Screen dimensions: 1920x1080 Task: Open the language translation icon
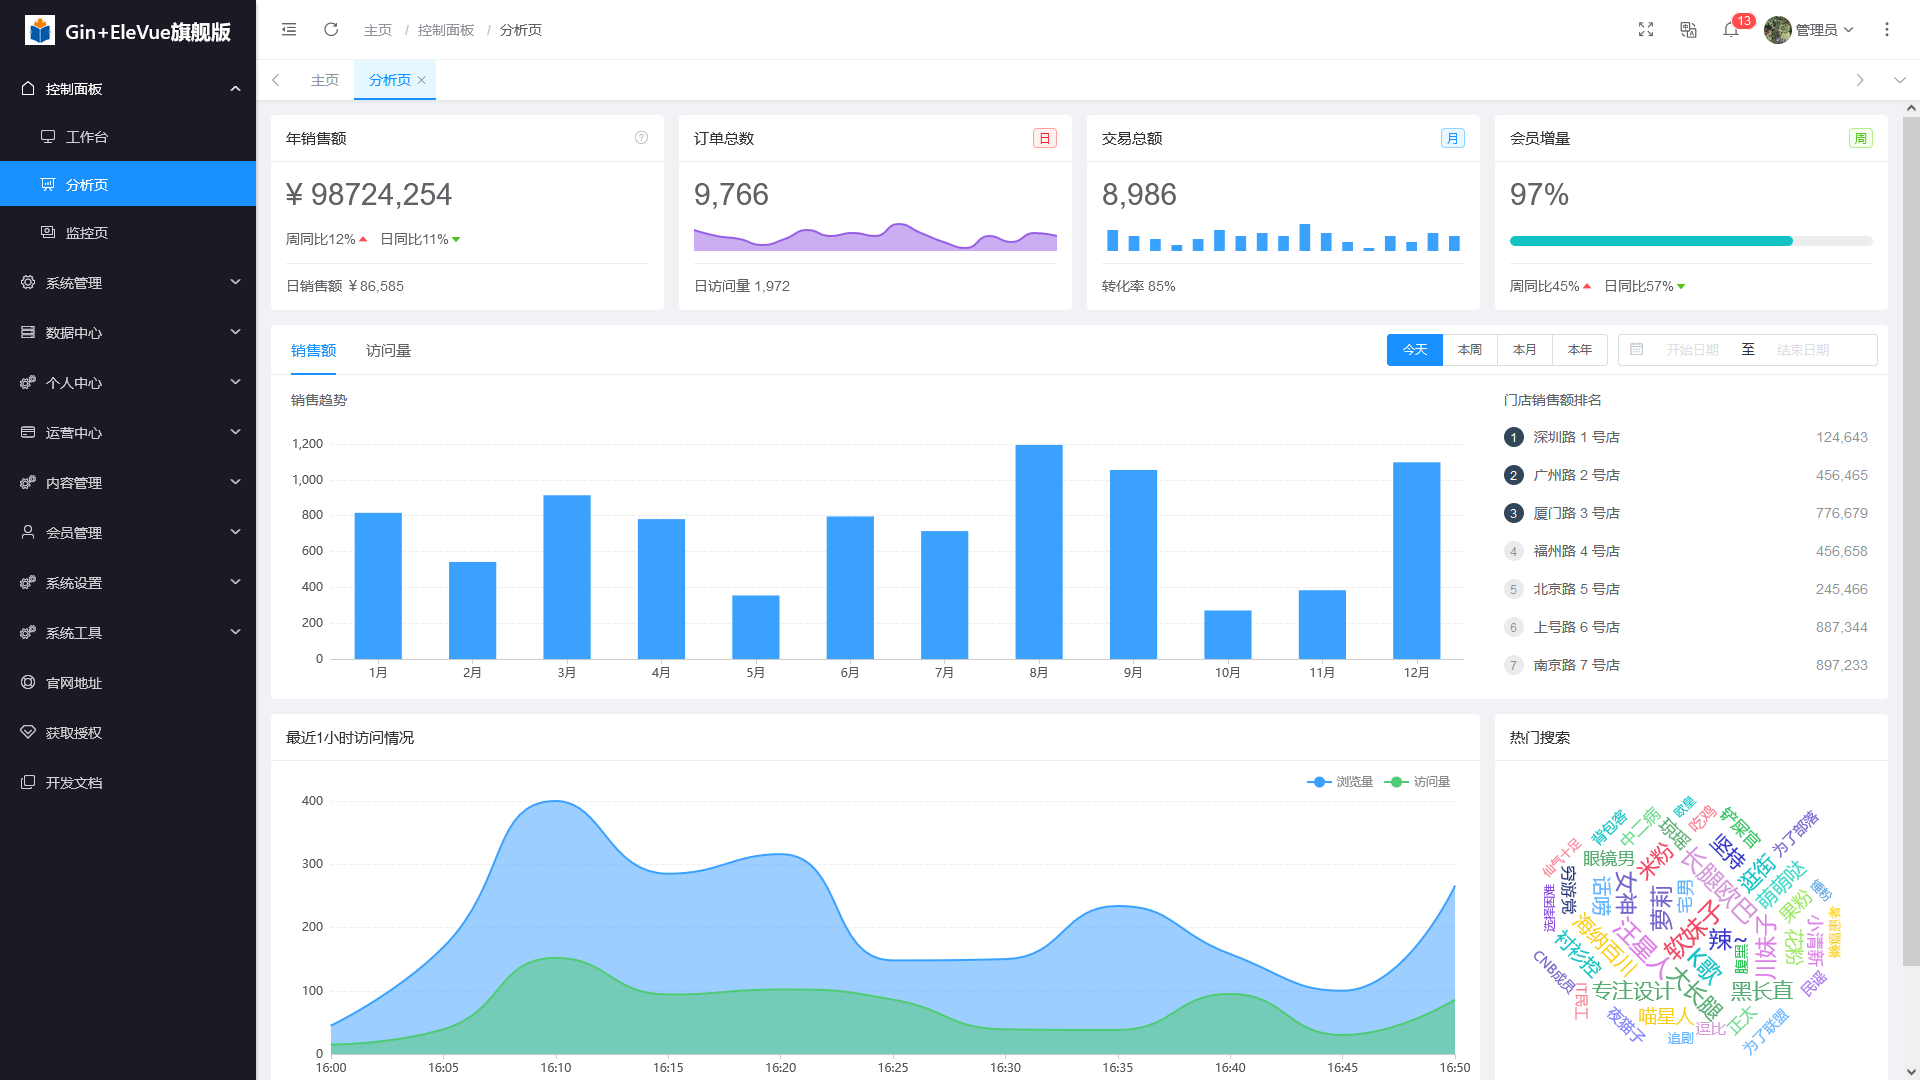tap(1688, 30)
